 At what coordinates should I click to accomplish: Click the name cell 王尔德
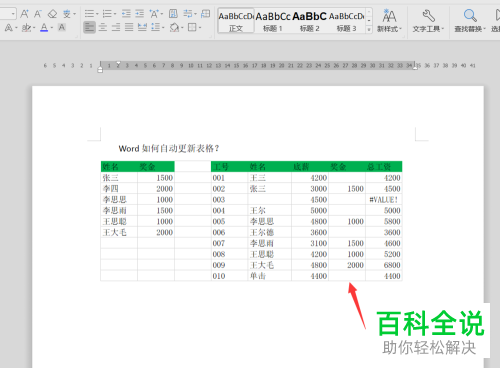click(x=270, y=232)
